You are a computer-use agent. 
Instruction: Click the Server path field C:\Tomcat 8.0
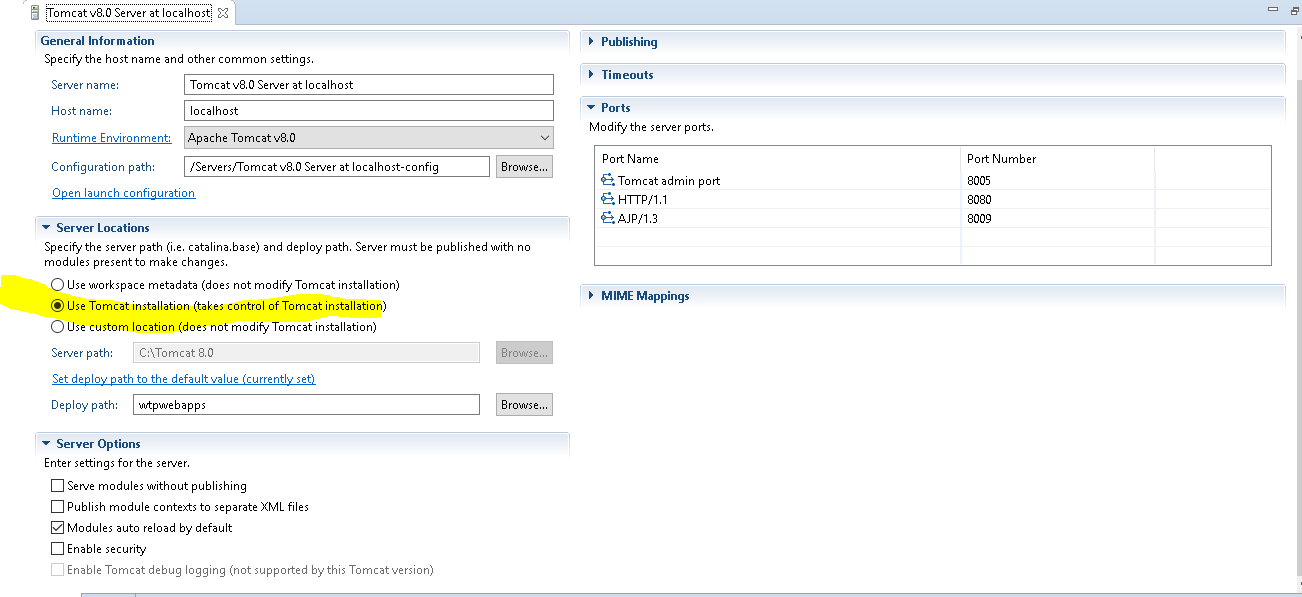(x=306, y=353)
